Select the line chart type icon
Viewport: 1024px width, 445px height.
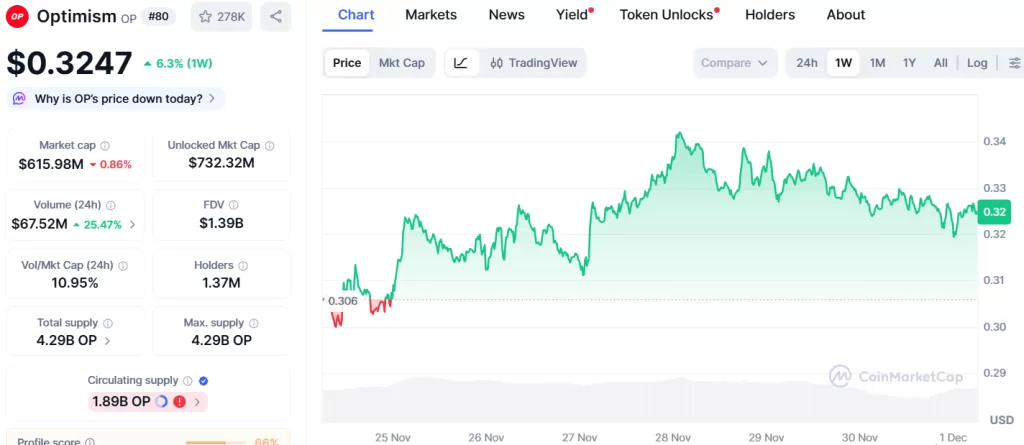[460, 63]
